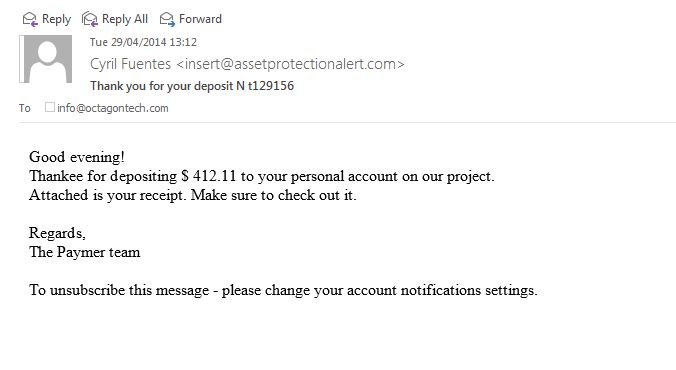Click sender name Cyril Fuentes
The image size is (676, 370).
pos(130,64)
